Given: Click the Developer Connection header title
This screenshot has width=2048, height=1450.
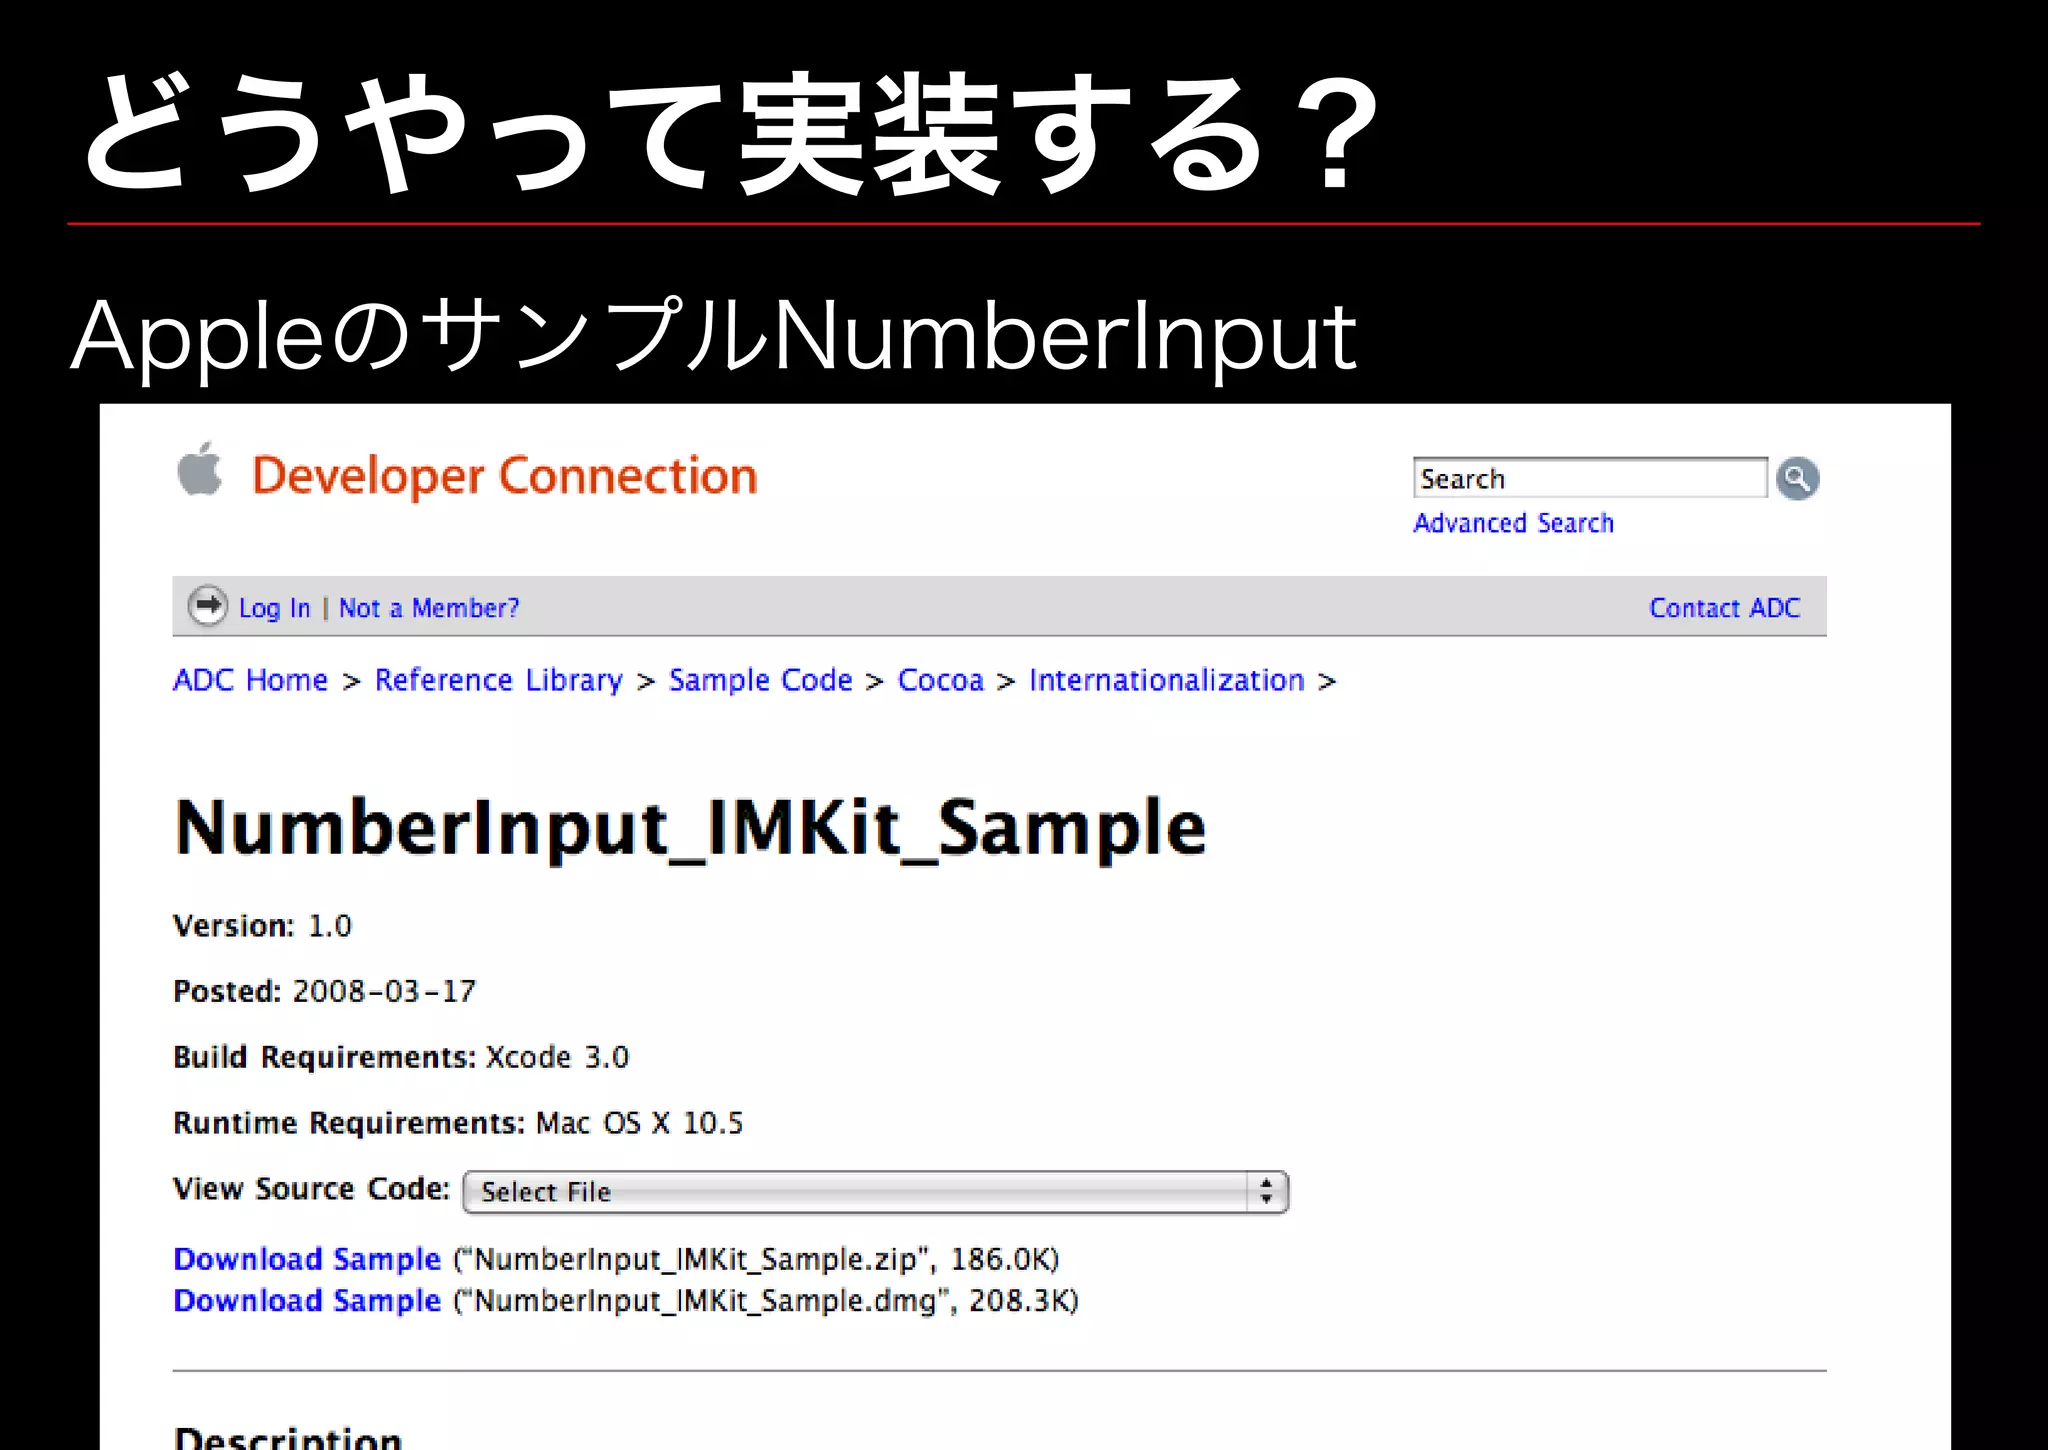Looking at the screenshot, I should point(505,476).
